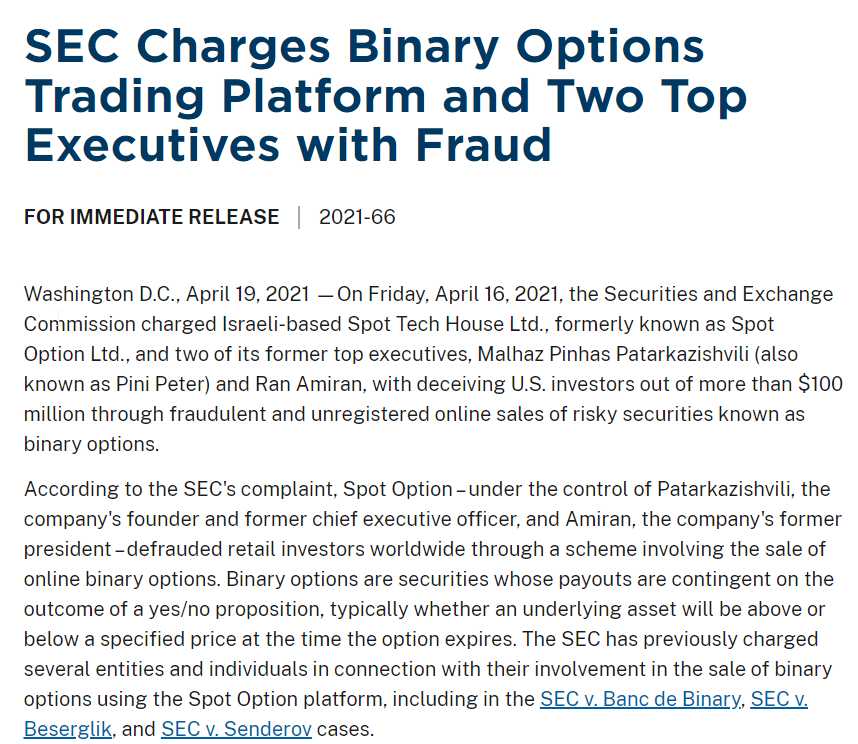This screenshot has height=744, width=858.
Task: Click 'According to the SEC's complaint' text
Action: coord(180,489)
